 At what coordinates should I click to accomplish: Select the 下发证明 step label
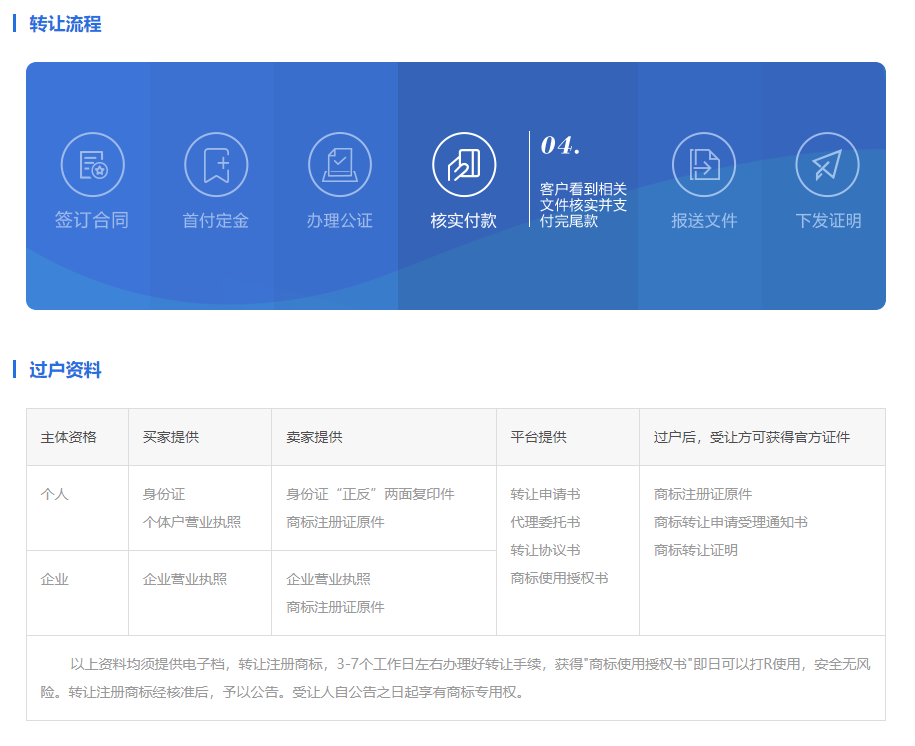click(828, 221)
